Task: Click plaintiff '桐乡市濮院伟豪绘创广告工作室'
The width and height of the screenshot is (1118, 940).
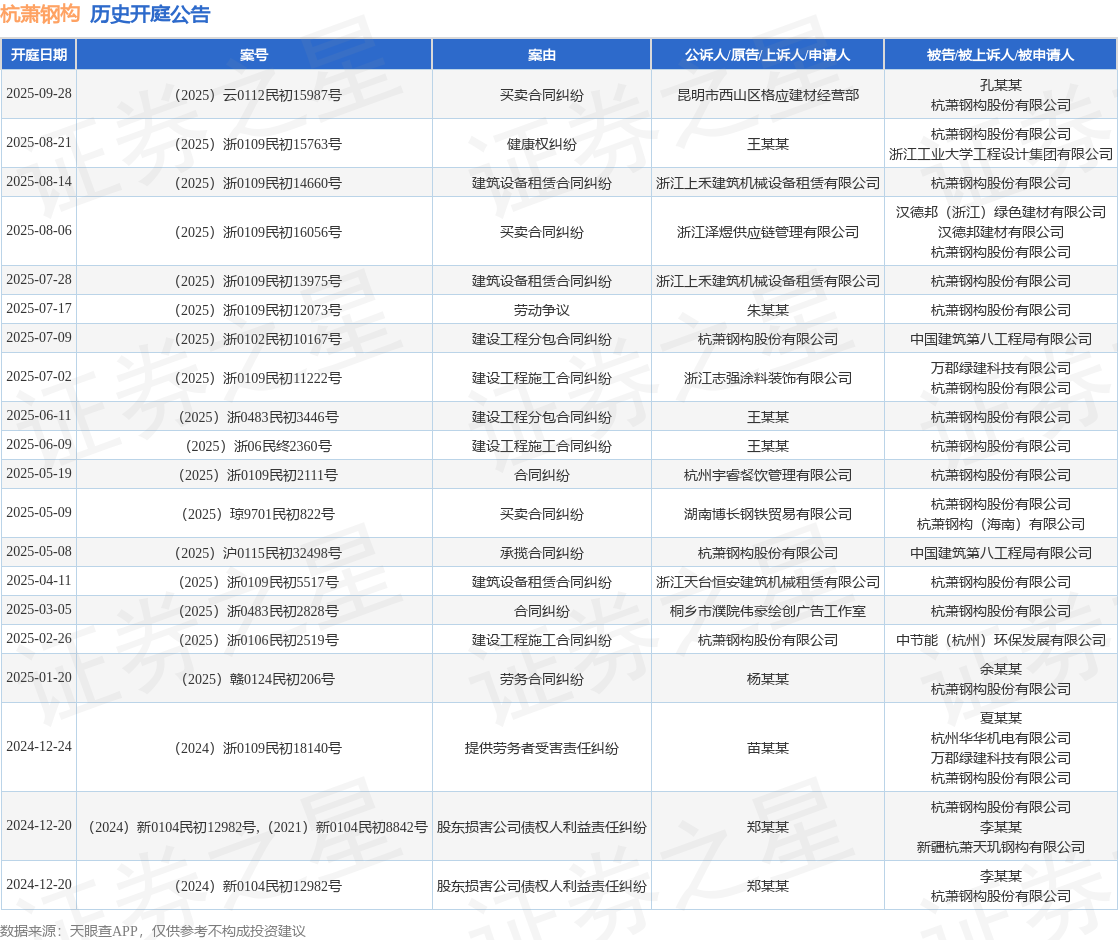Action: point(768,611)
